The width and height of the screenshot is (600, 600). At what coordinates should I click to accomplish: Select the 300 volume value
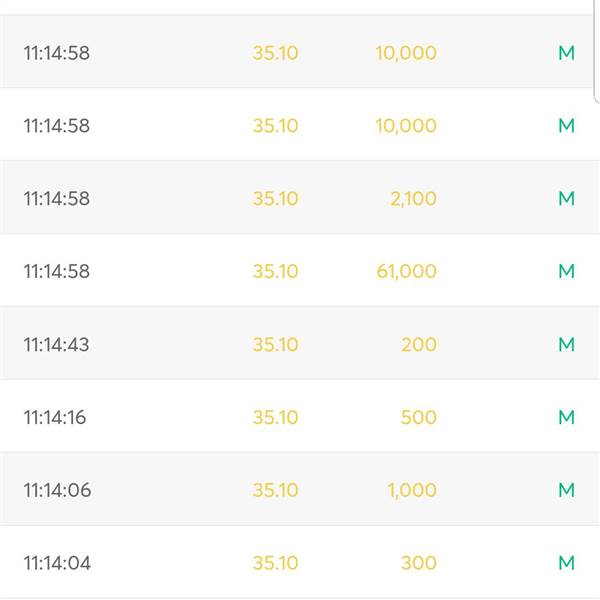click(419, 563)
